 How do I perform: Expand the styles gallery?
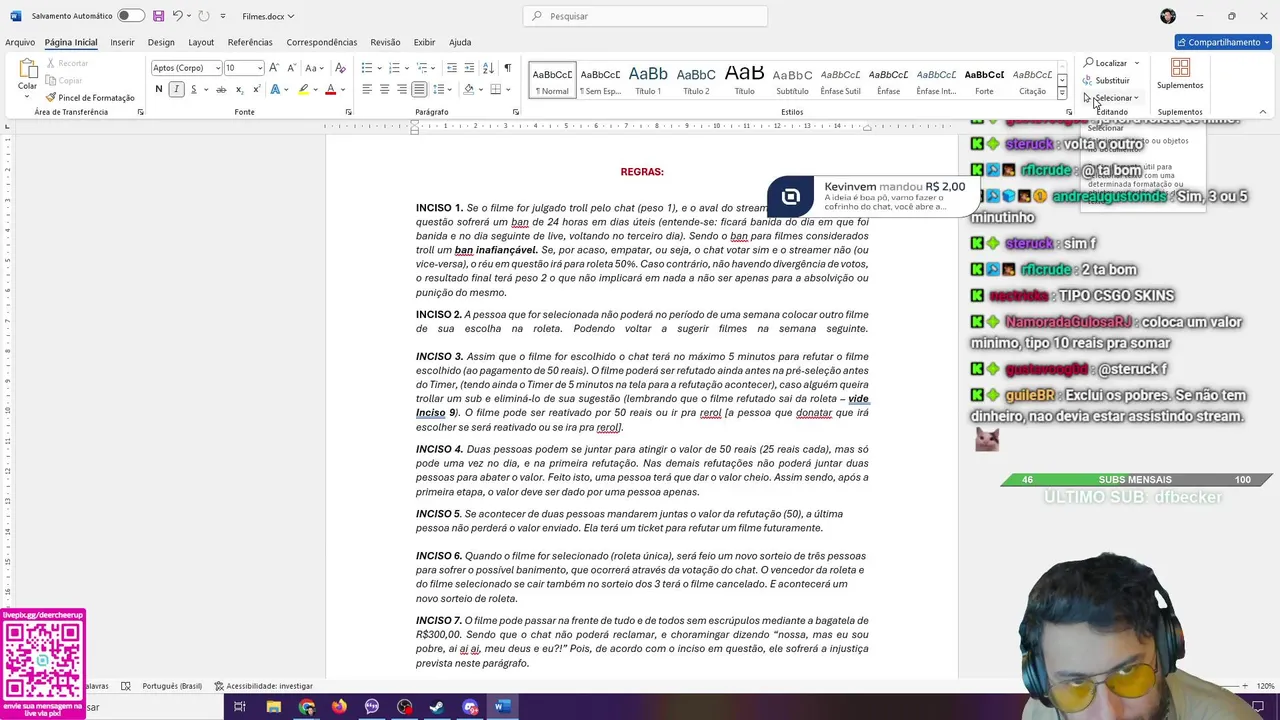(1062, 93)
